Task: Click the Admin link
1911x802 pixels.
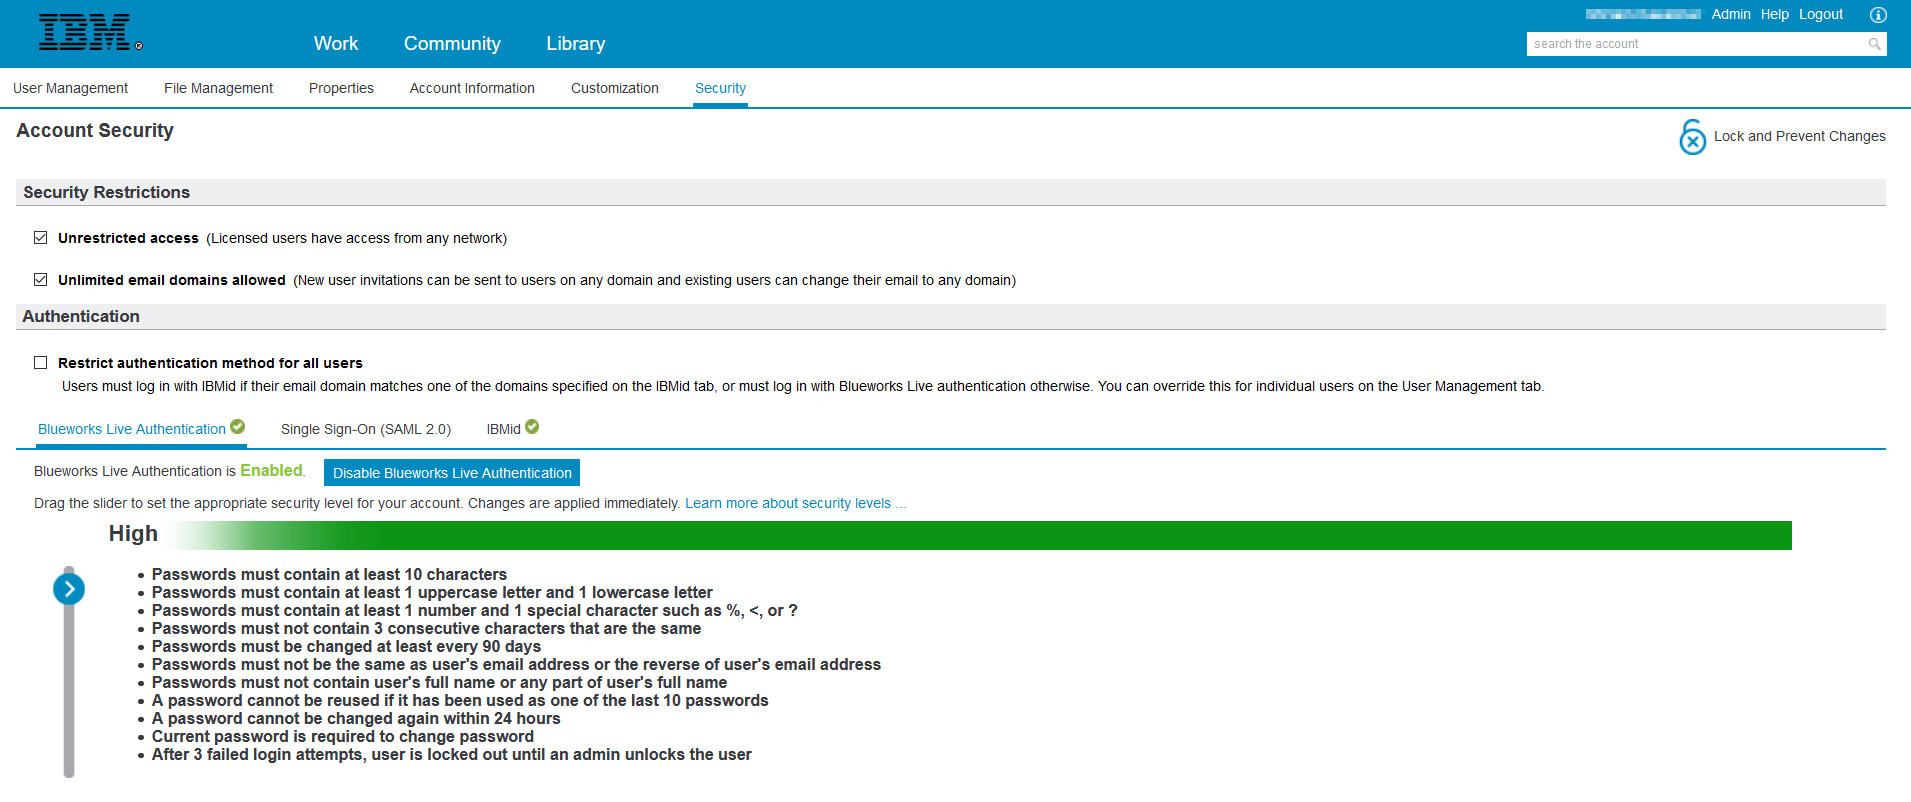Action: pos(1731,14)
